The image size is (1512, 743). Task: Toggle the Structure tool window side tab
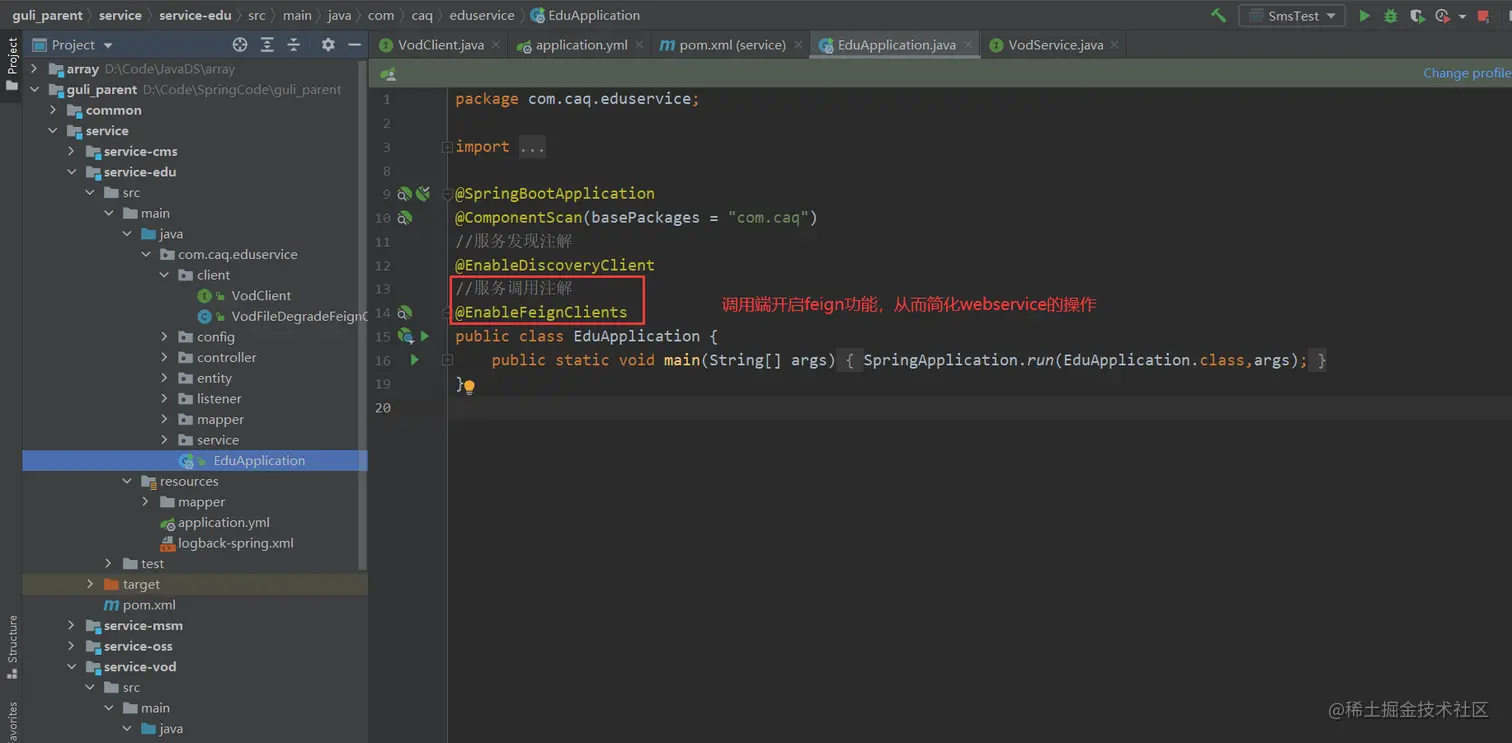point(11,647)
